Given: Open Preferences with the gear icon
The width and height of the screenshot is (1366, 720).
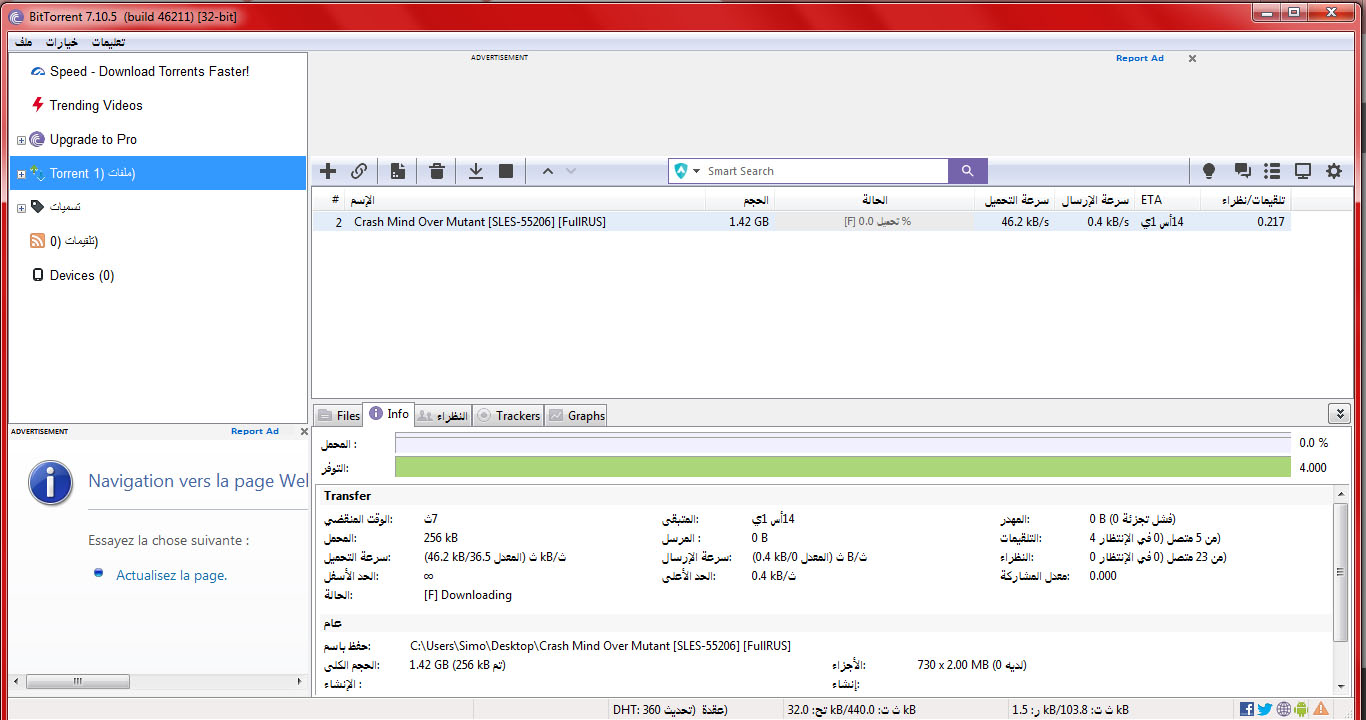Looking at the screenshot, I should 1334,171.
